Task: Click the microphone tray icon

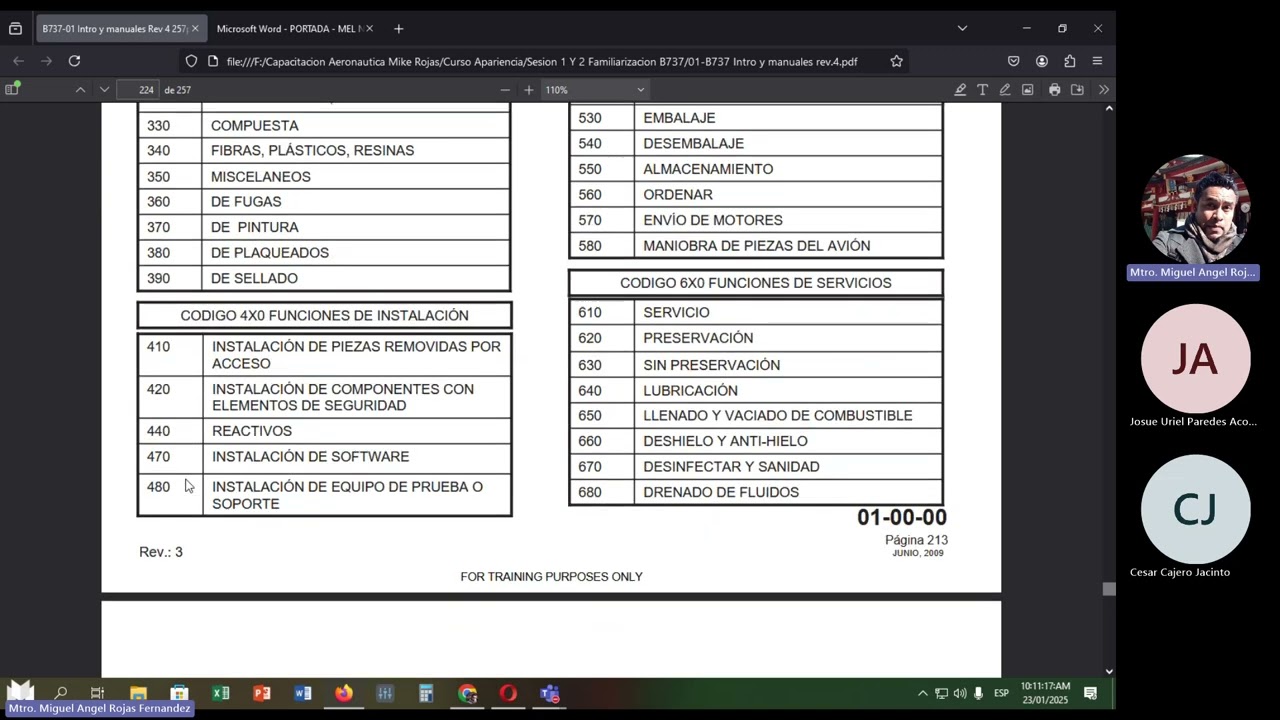Action: click(979, 693)
